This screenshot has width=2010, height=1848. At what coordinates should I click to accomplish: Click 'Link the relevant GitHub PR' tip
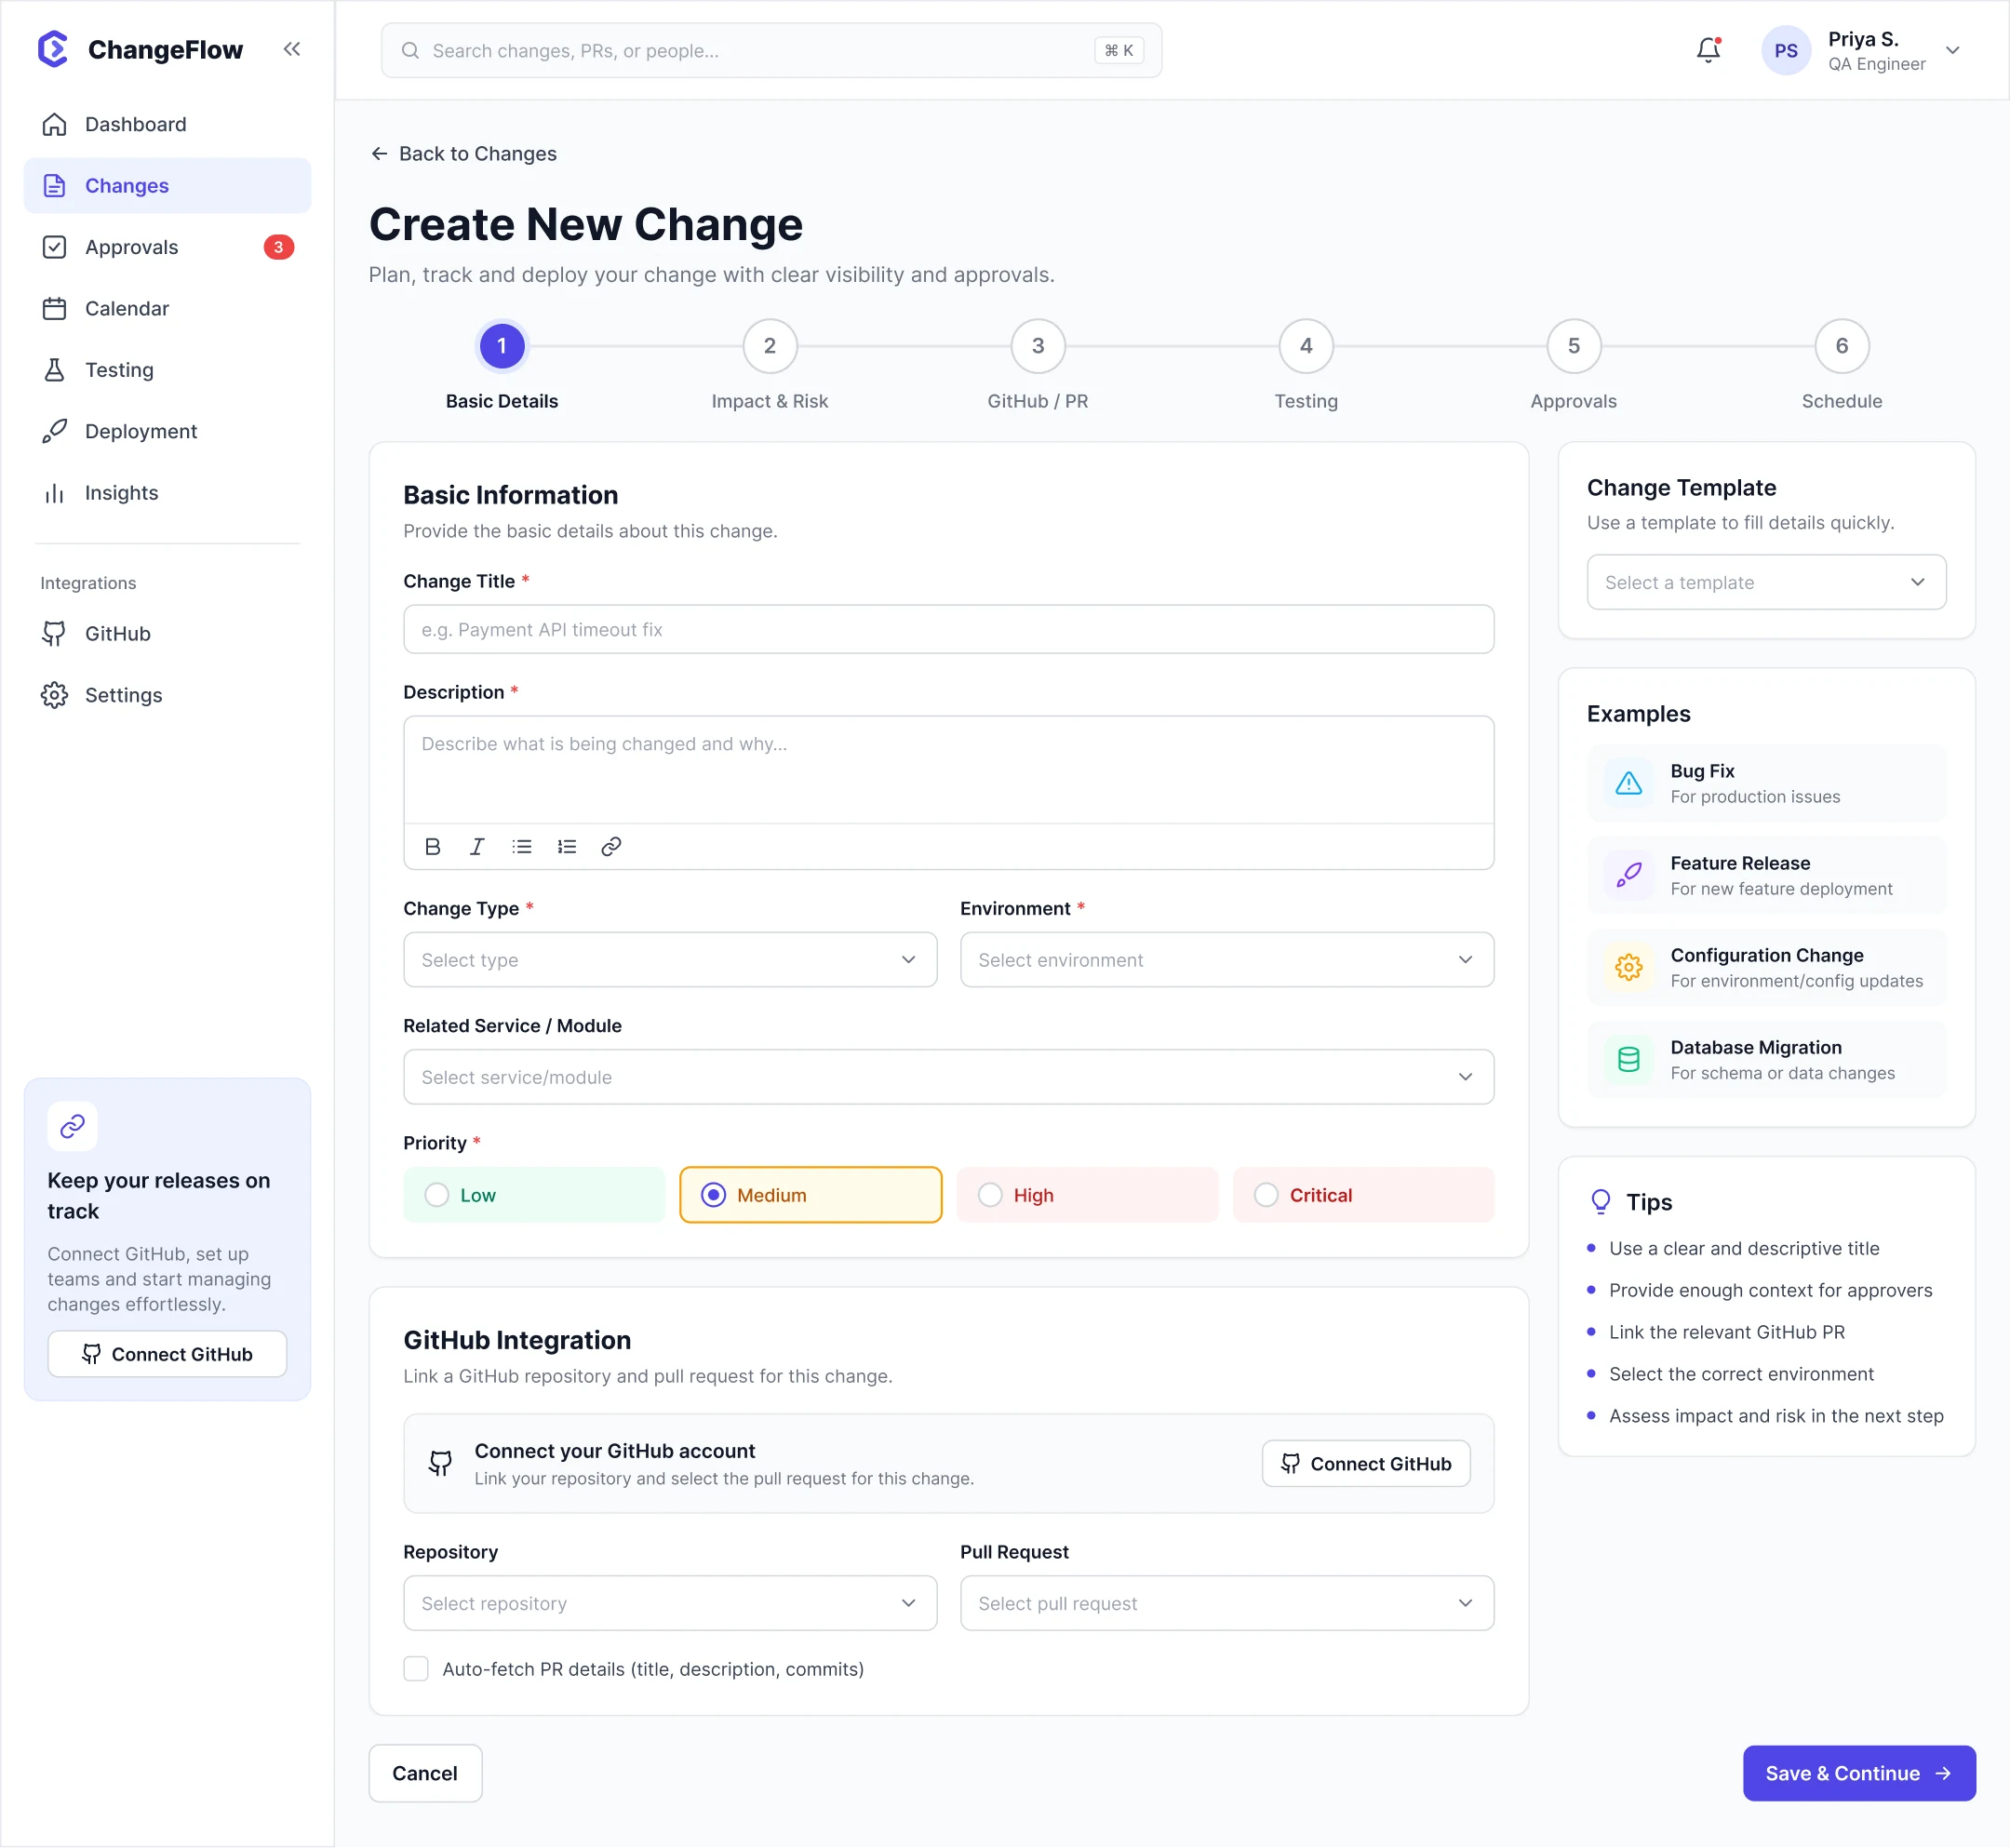tap(1727, 1332)
